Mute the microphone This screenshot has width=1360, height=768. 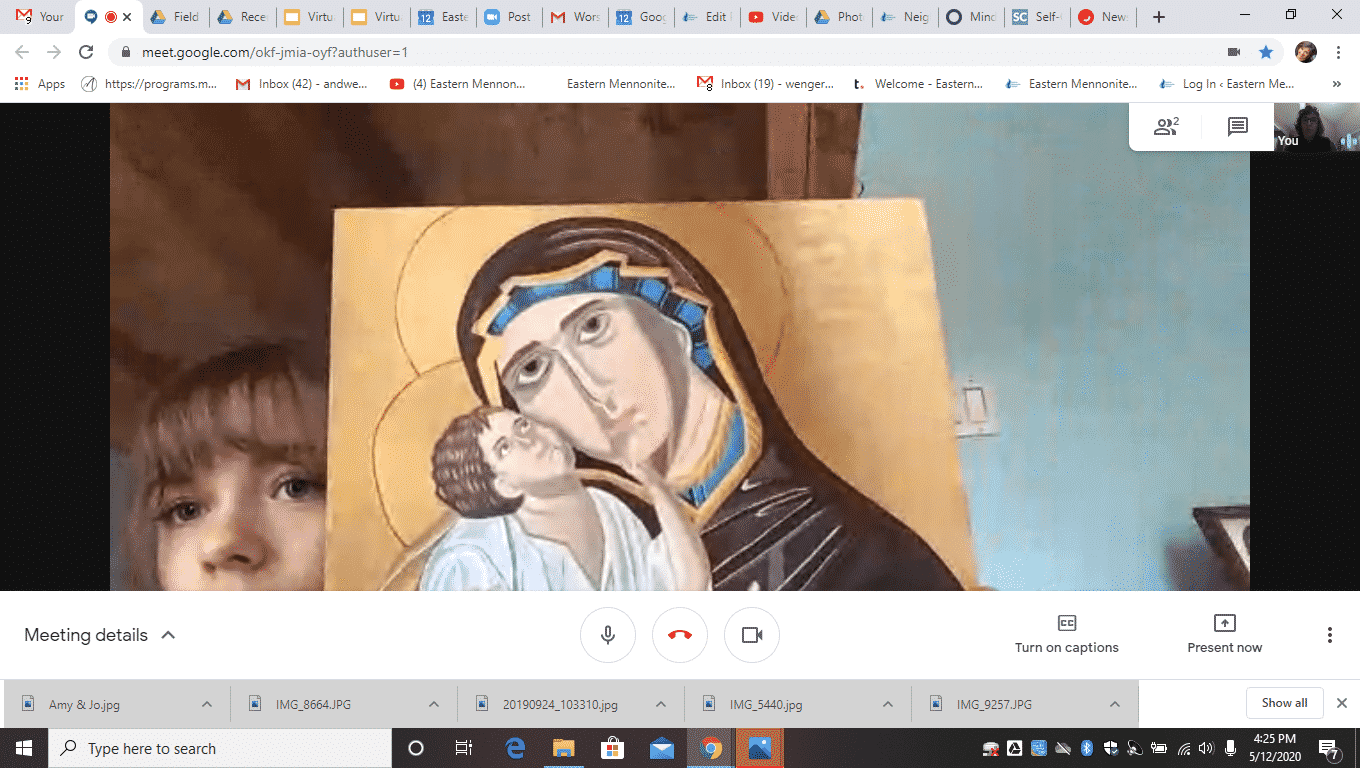coord(608,635)
